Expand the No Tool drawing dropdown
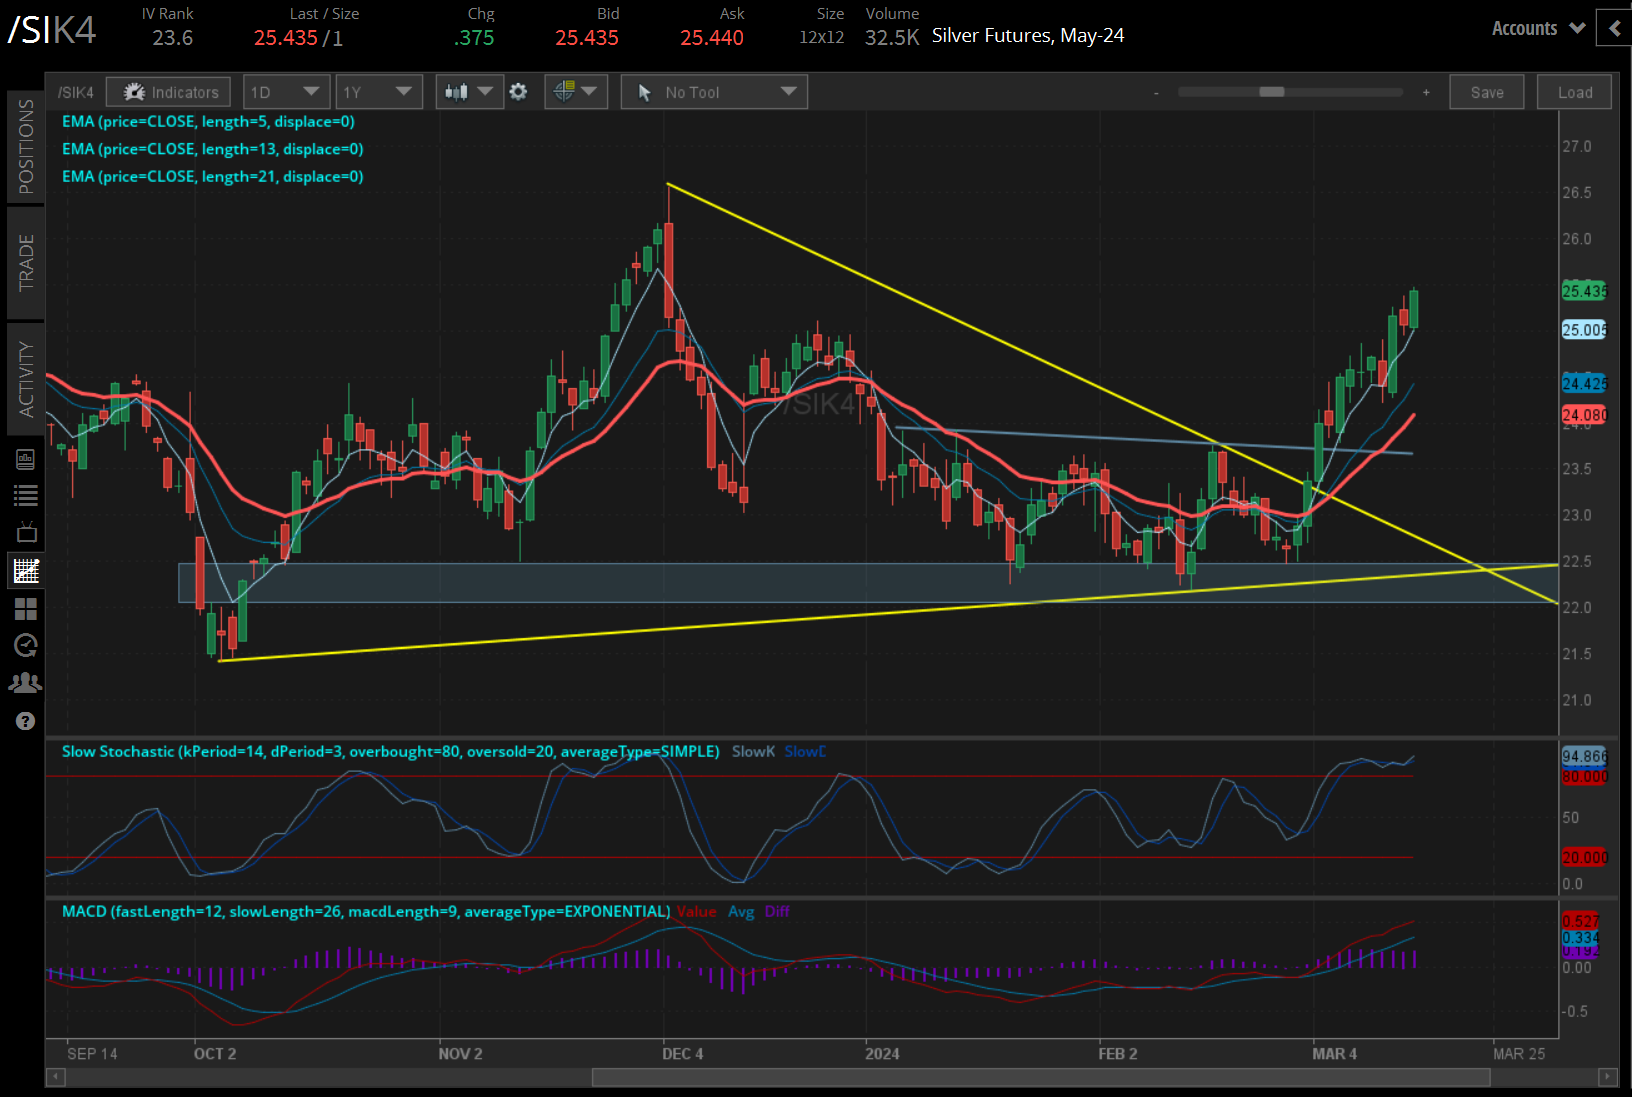 (714, 92)
